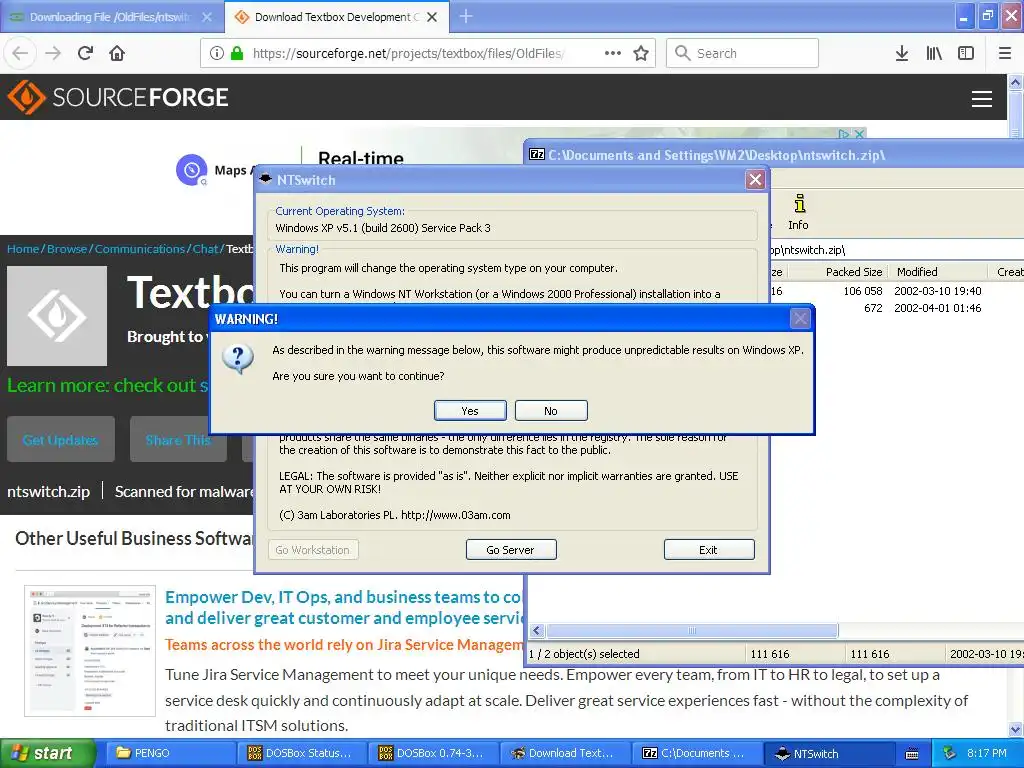Click page scroll-down arrow in Firefox
The height and width of the screenshot is (768, 1024).
click(x=1015, y=729)
